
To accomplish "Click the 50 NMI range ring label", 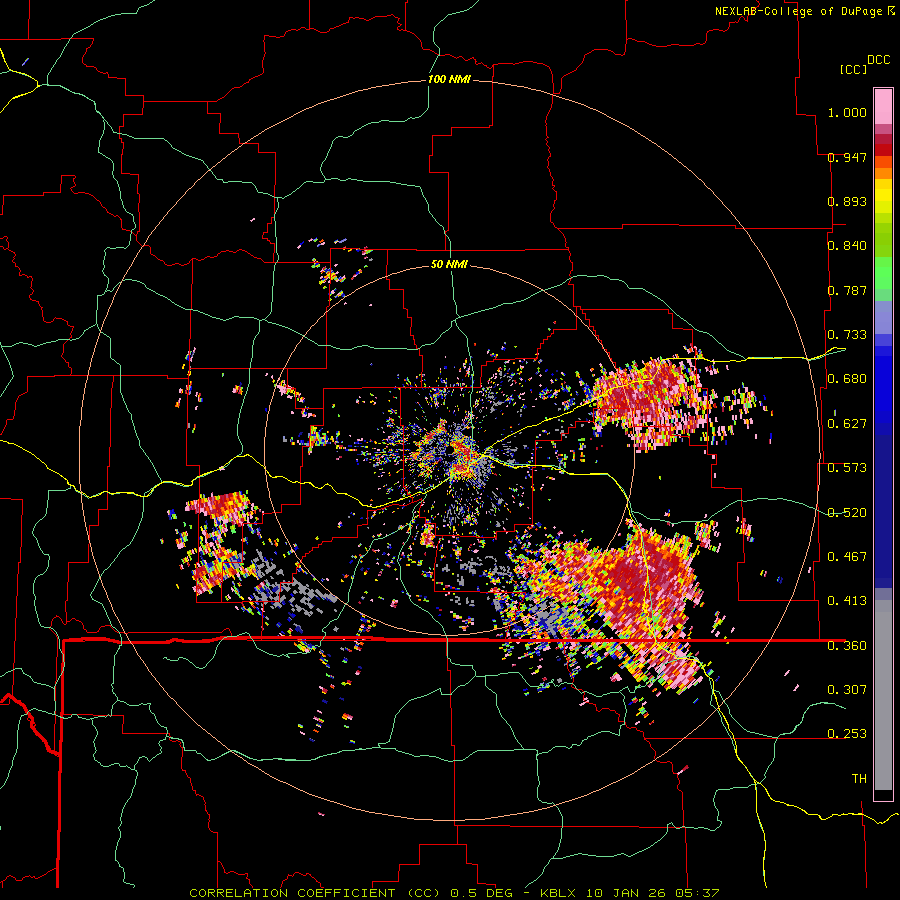I will click(x=449, y=264).
